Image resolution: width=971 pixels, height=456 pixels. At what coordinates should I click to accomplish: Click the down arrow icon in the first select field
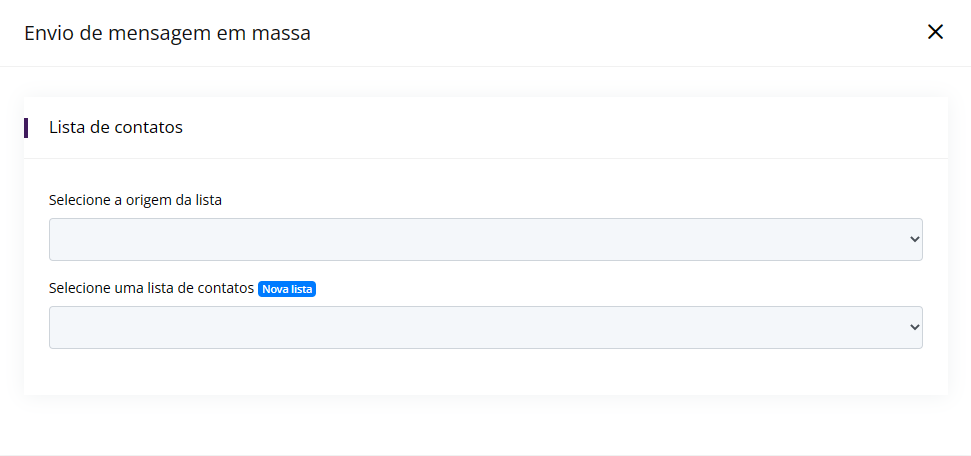[x=915, y=239]
